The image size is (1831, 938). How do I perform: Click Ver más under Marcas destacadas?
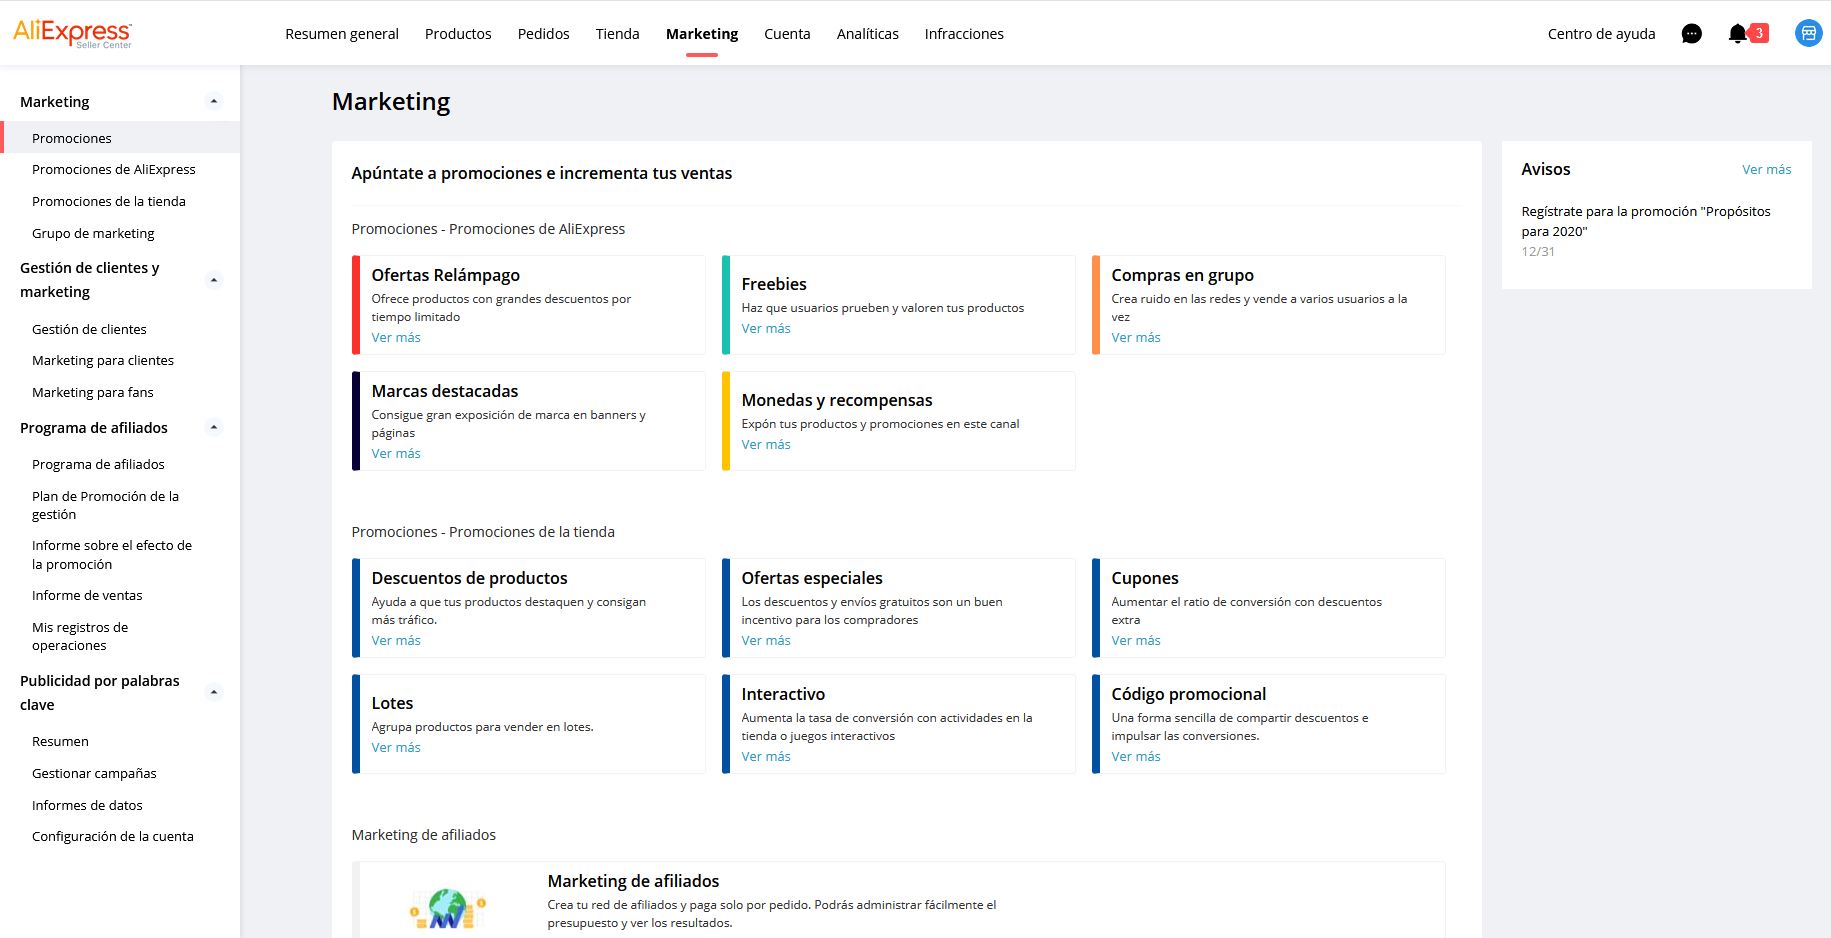tap(396, 454)
